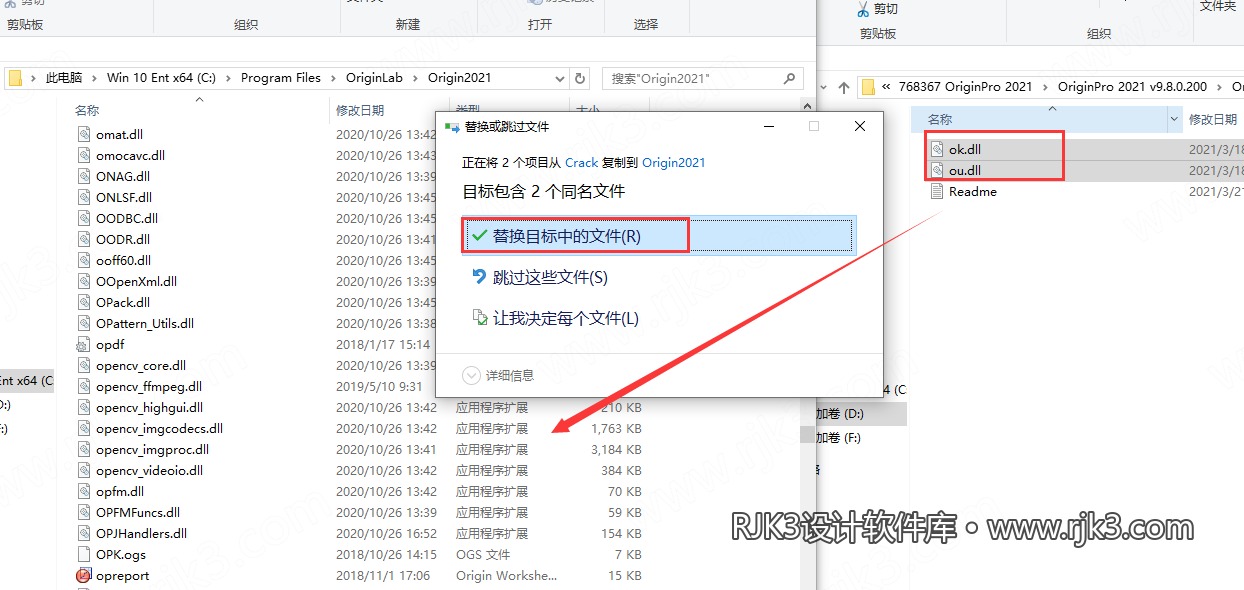The image size is (1244, 590).
Task: Select Readme file in Crack folder
Action: 973,191
